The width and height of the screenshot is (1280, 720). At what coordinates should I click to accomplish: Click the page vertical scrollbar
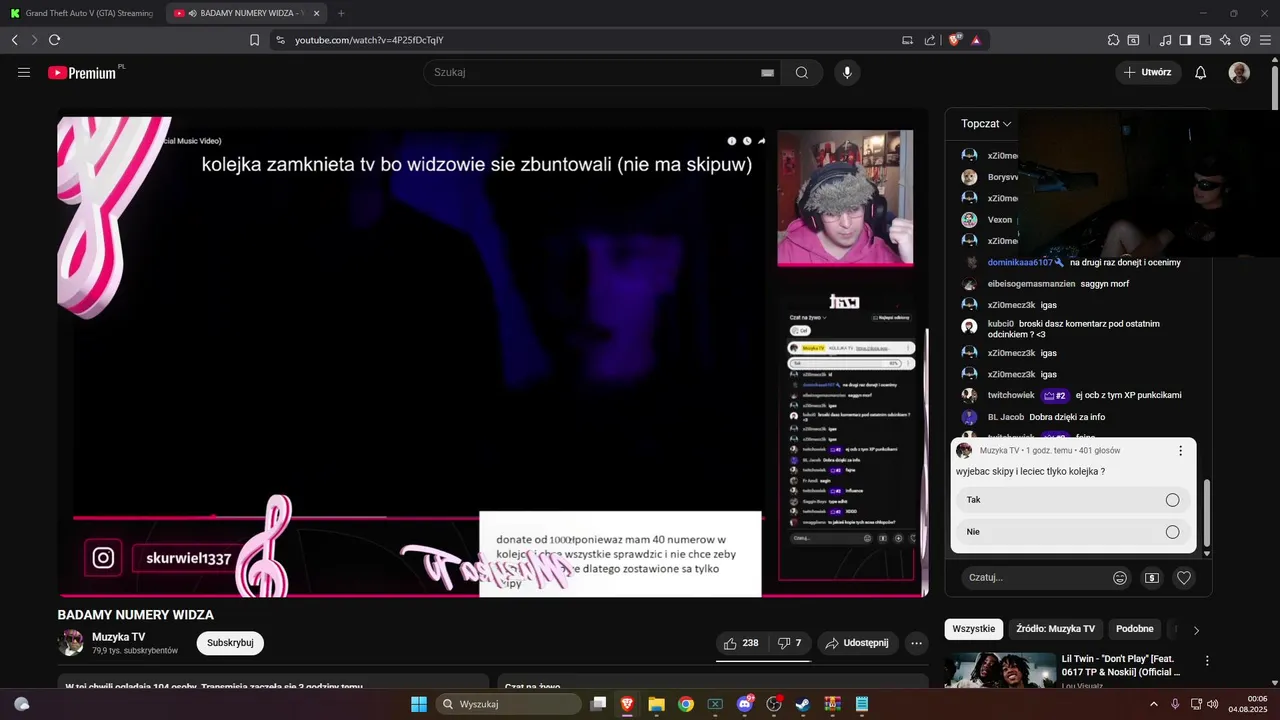(1275, 88)
